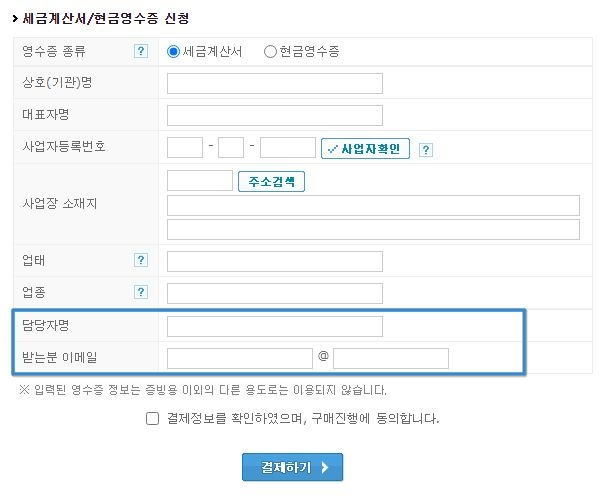Click the help icon for 업태

click(141, 260)
